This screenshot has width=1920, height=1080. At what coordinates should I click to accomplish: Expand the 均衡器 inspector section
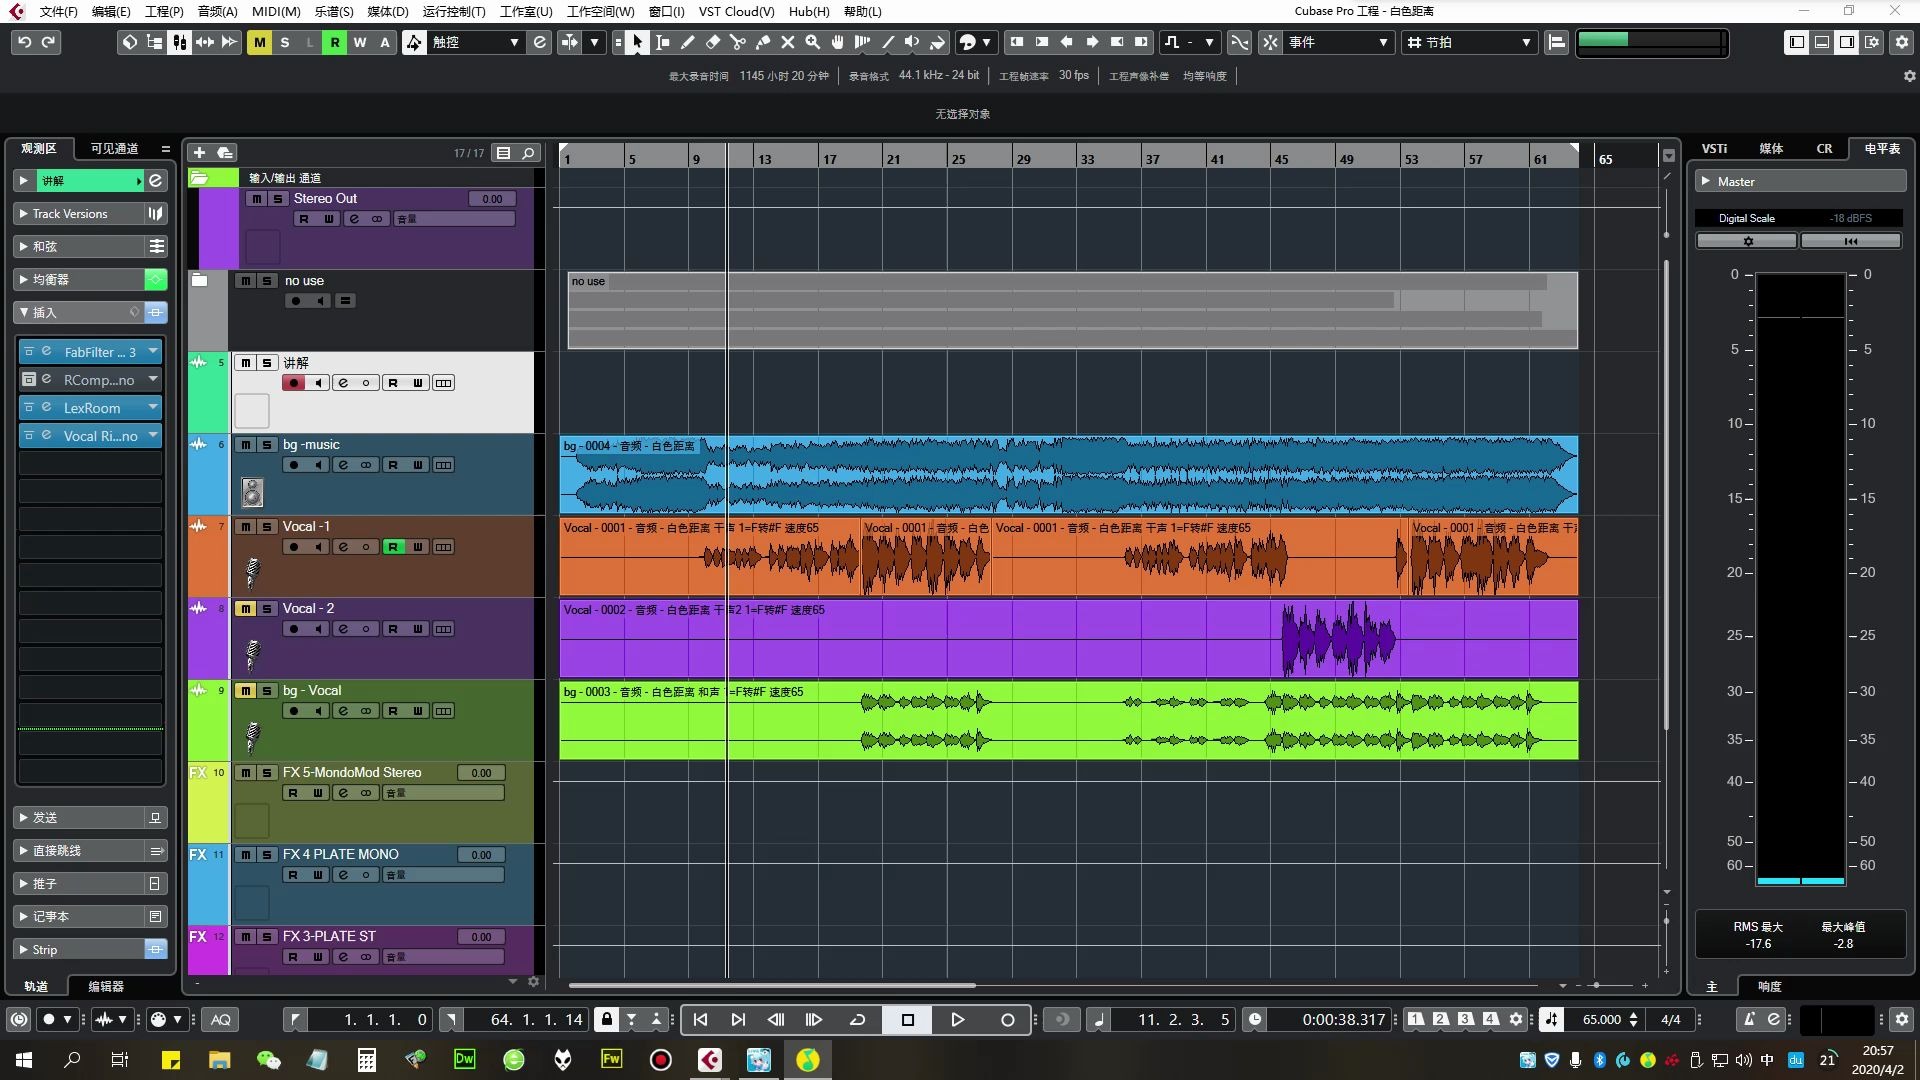pyautogui.click(x=78, y=280)
